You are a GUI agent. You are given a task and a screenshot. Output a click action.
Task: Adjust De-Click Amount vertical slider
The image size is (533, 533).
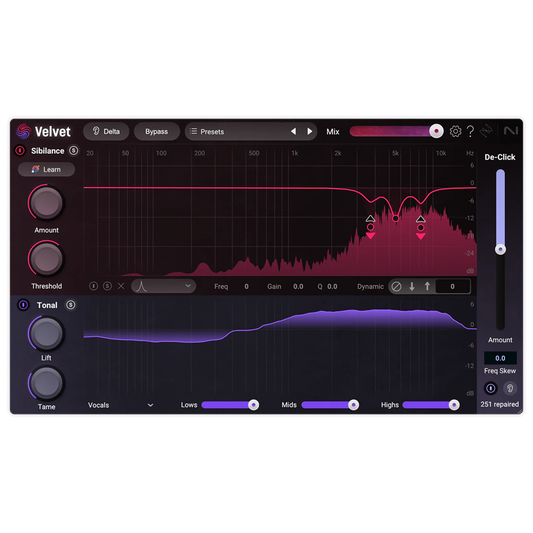pyautogui.click(x=500, y=249)
